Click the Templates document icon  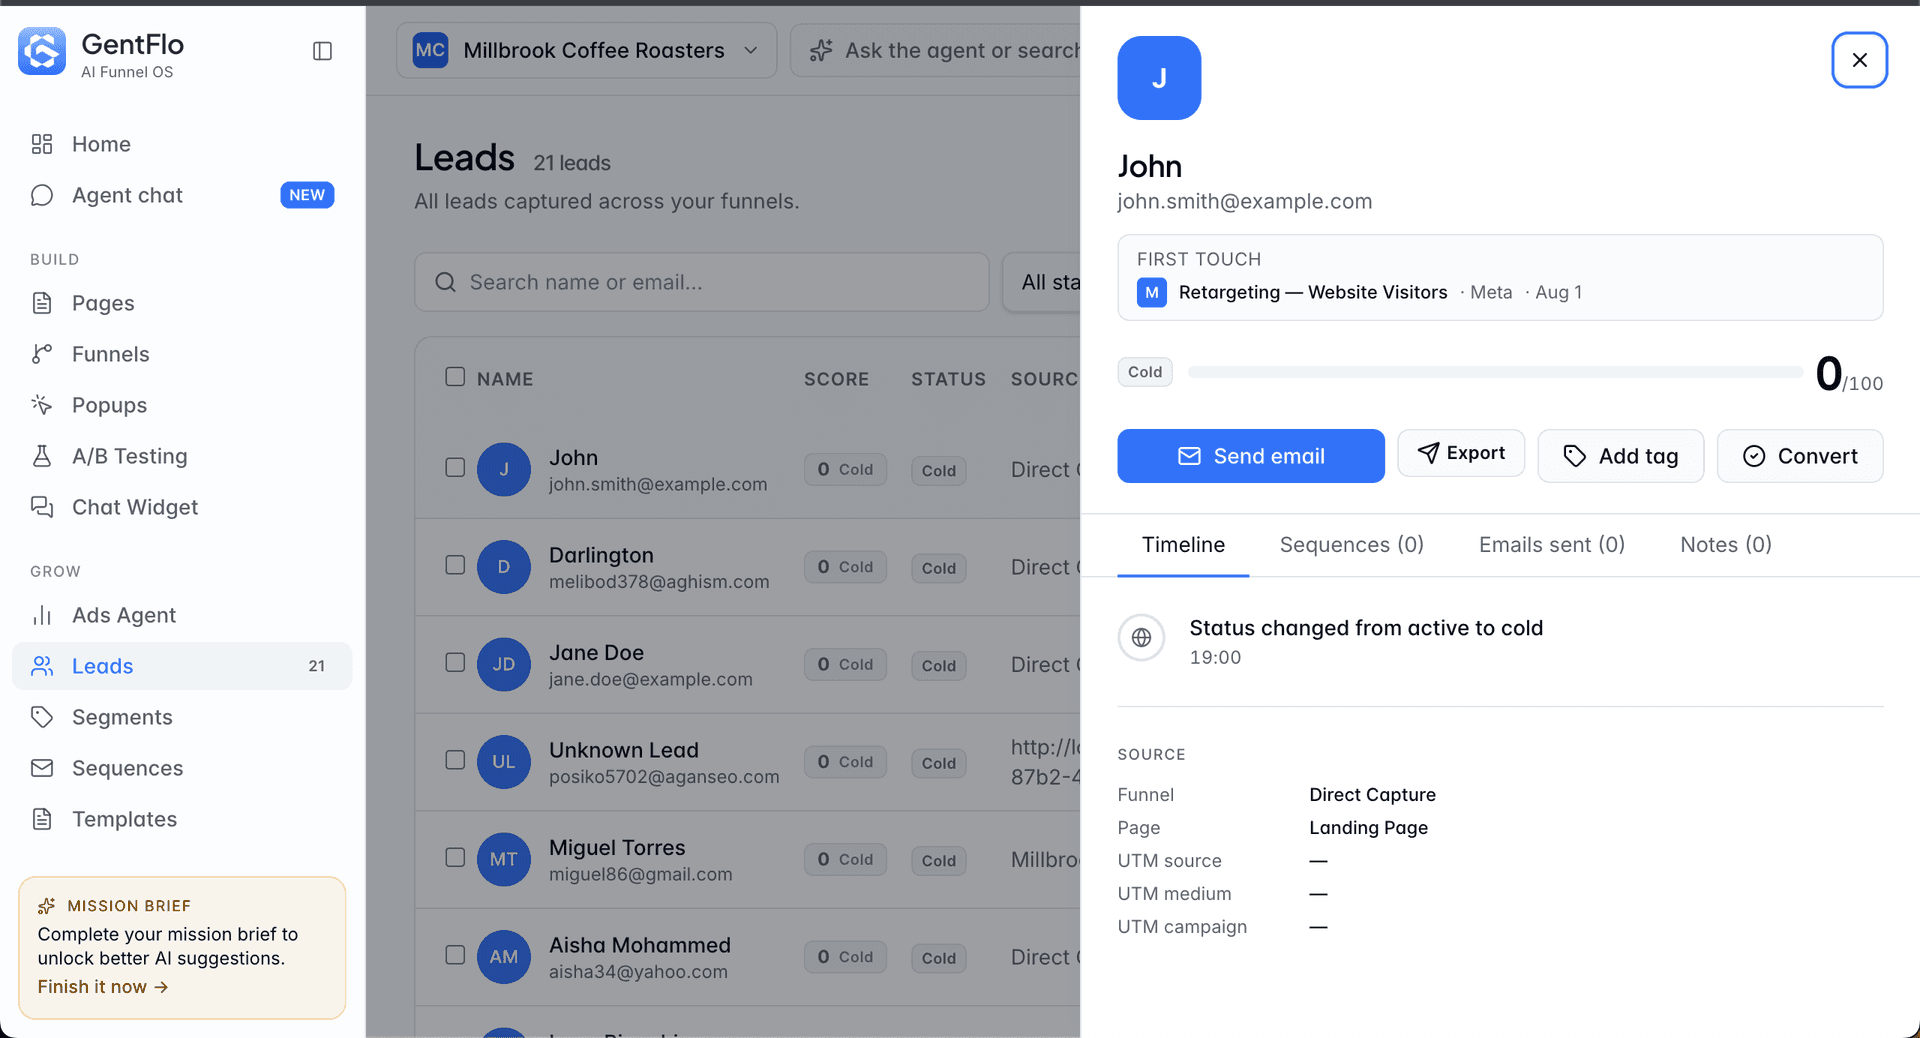tap(42, 819)
